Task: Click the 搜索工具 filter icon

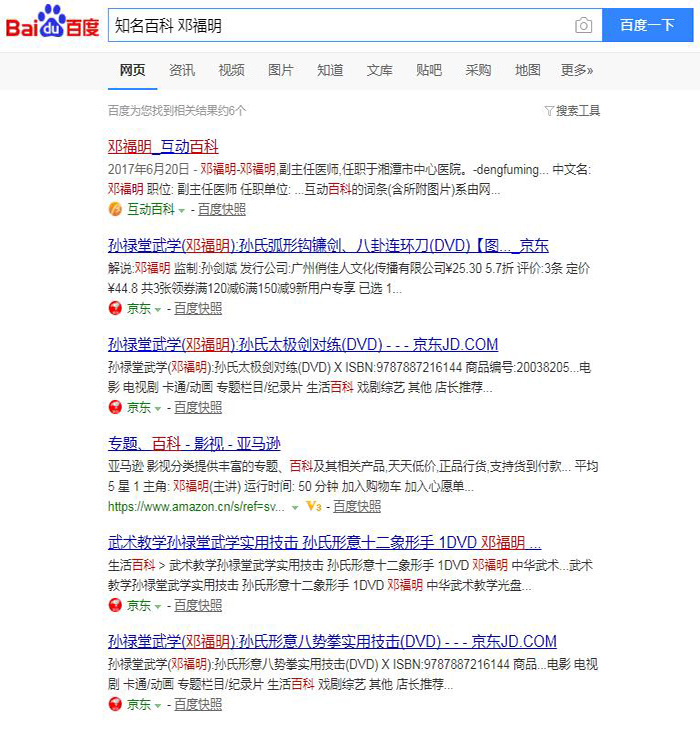Action: point(549,111)
